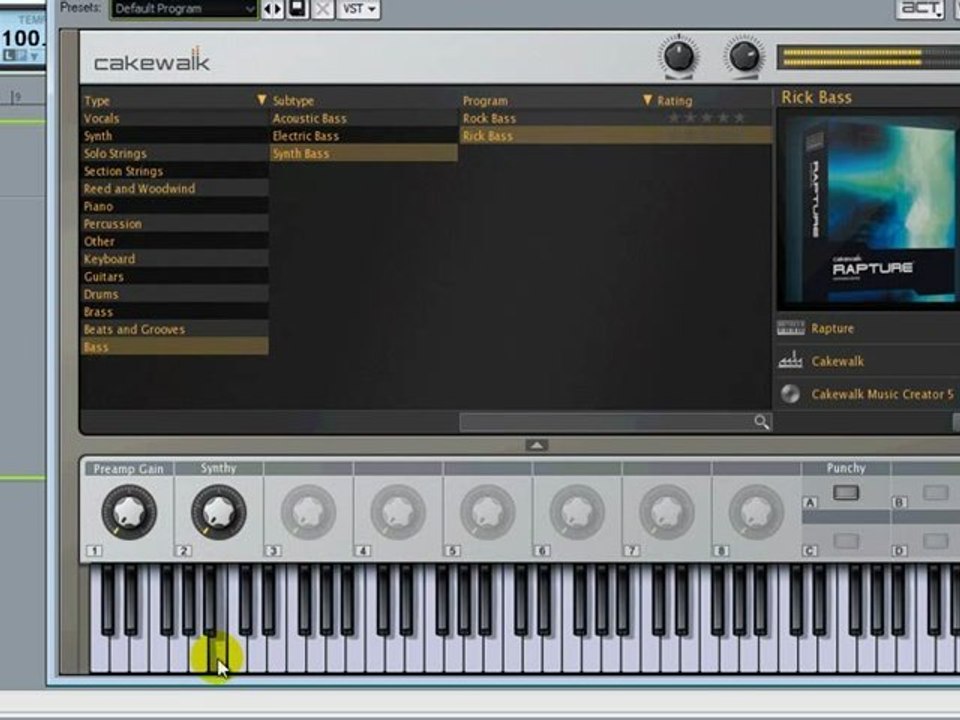Image resolution: width=960 pixels, height=720 pixels.
Task: Click the Rating column sort arrow
Action: 647,100
